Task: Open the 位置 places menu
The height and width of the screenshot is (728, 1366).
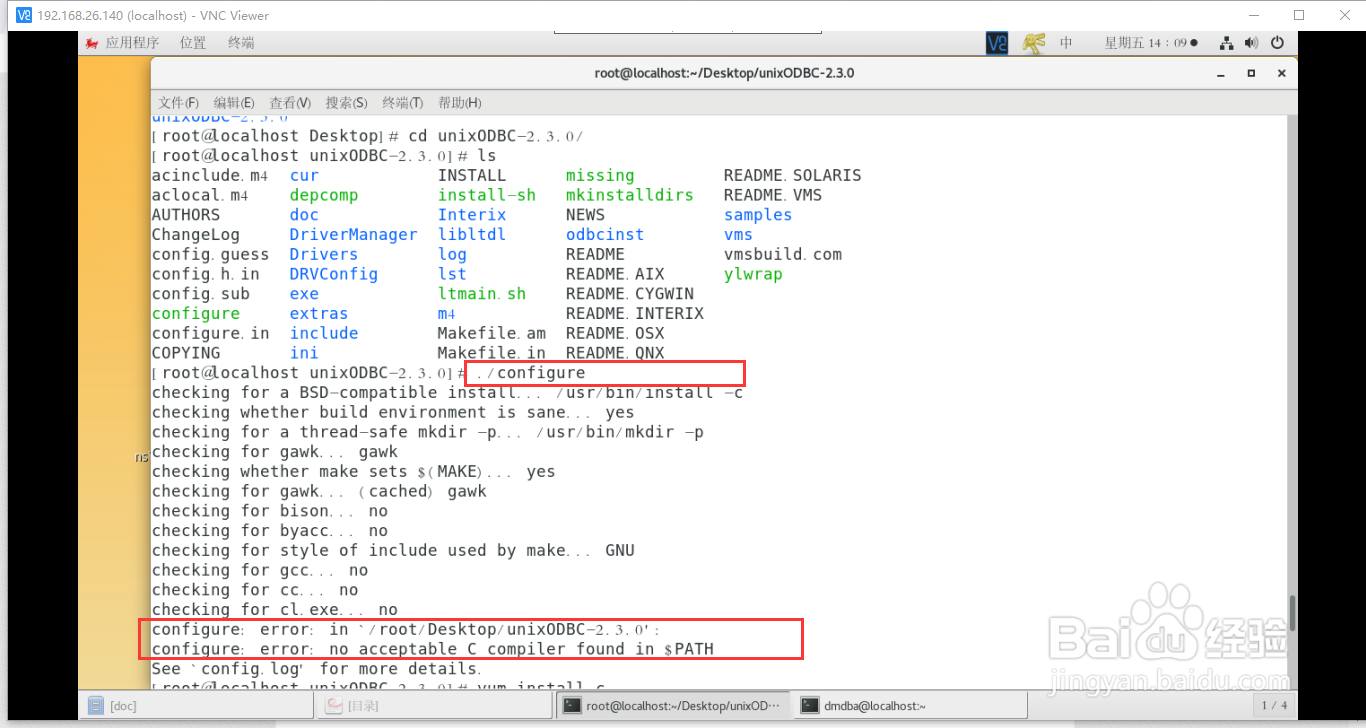Action: click(x=193, y=43)
